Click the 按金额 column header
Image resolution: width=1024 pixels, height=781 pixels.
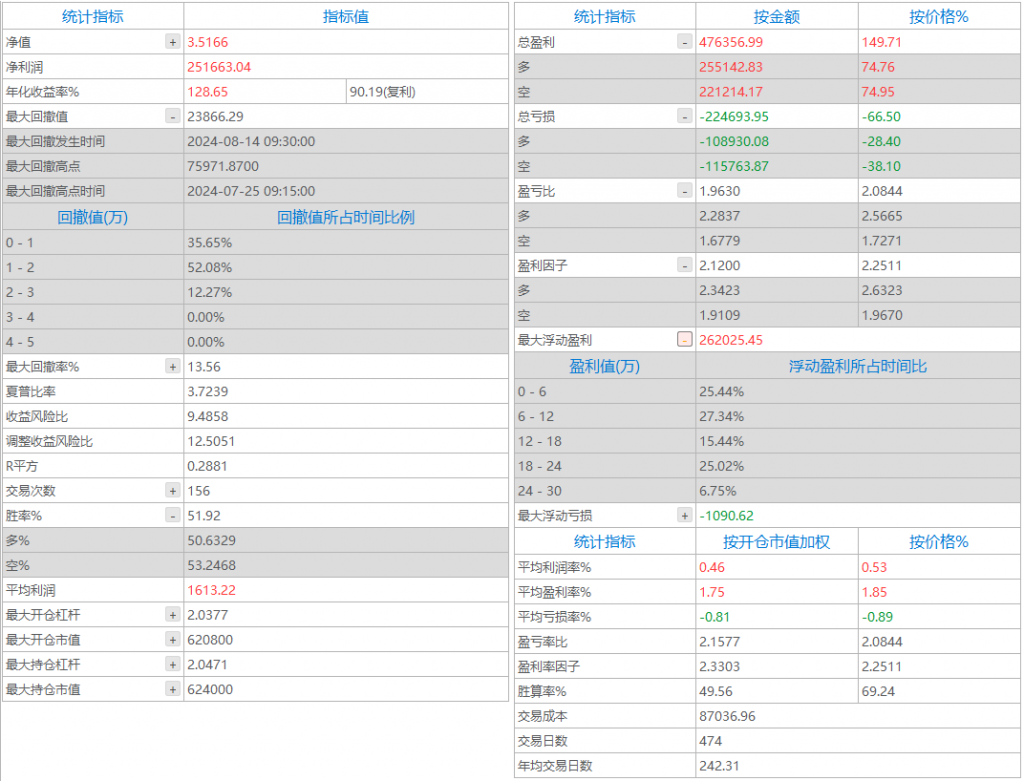coord(776,17)
